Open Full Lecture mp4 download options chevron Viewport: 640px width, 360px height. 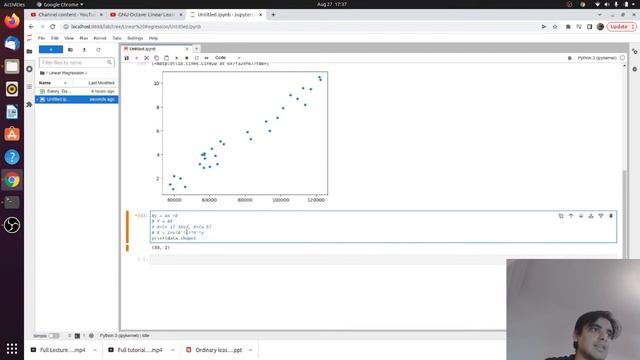pyautogui.click(x=95, y=350)
